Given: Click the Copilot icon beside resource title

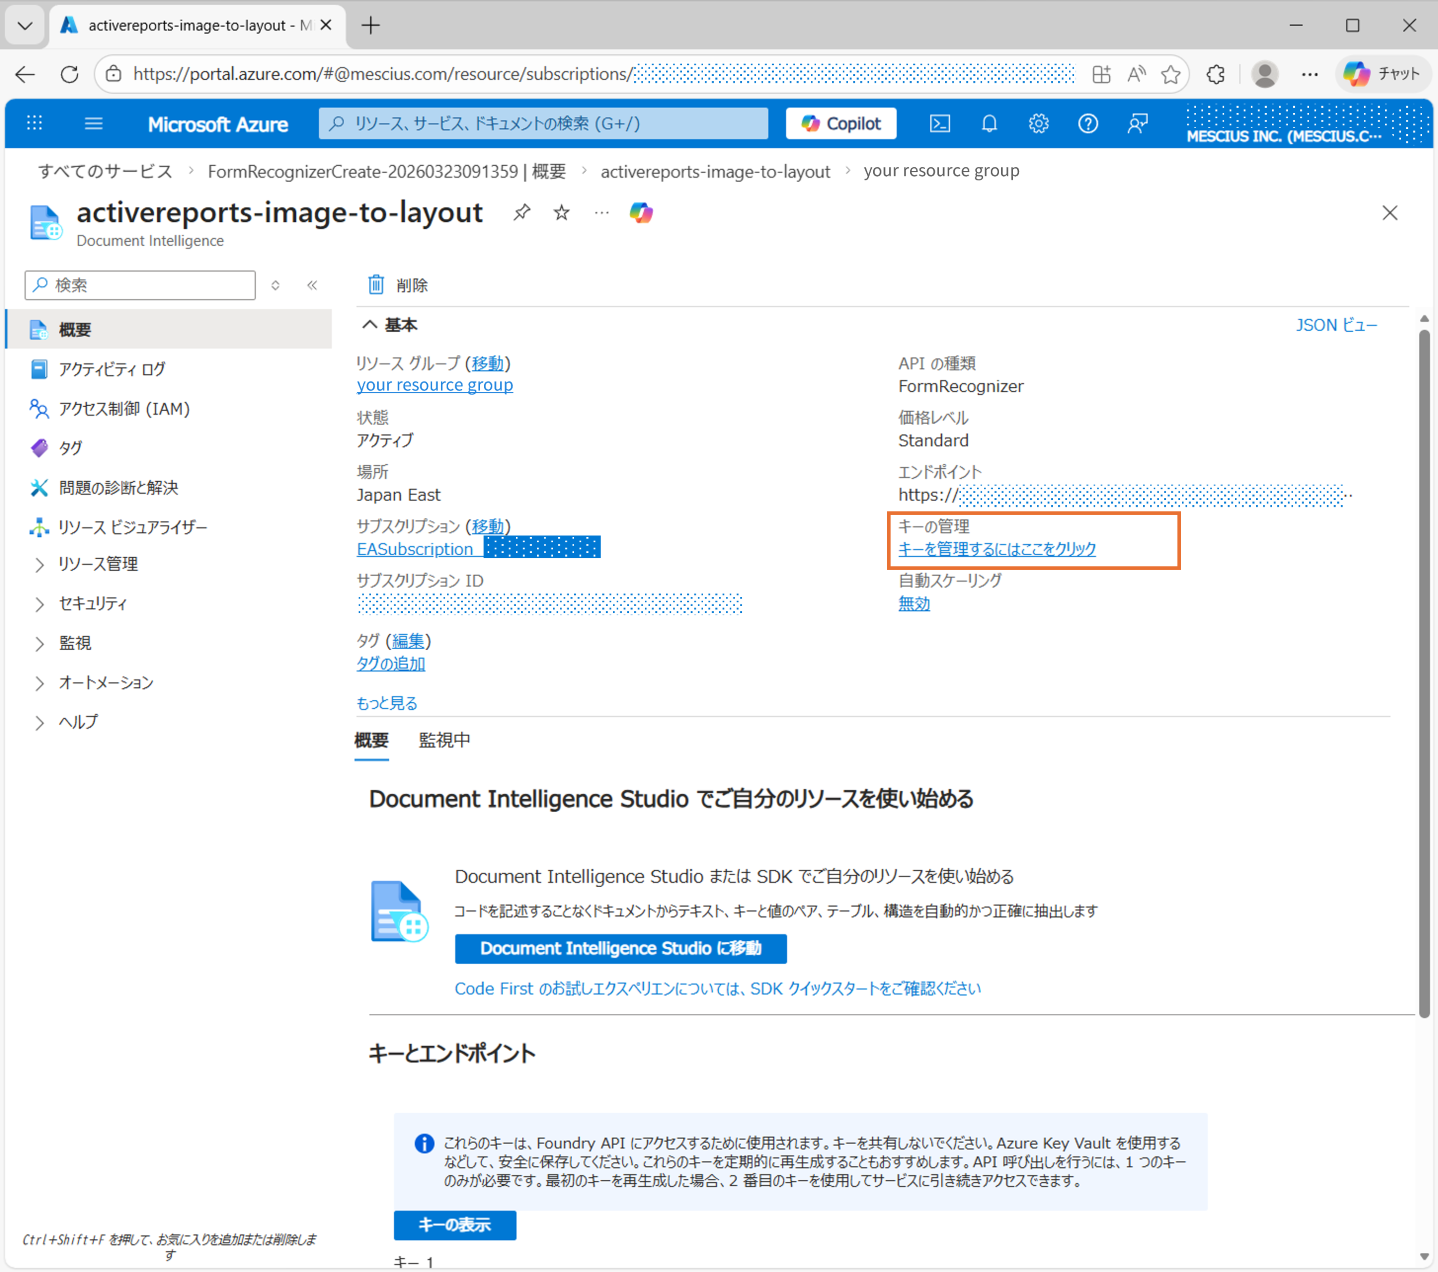Looking at the screenshot, I should [641, 212].
